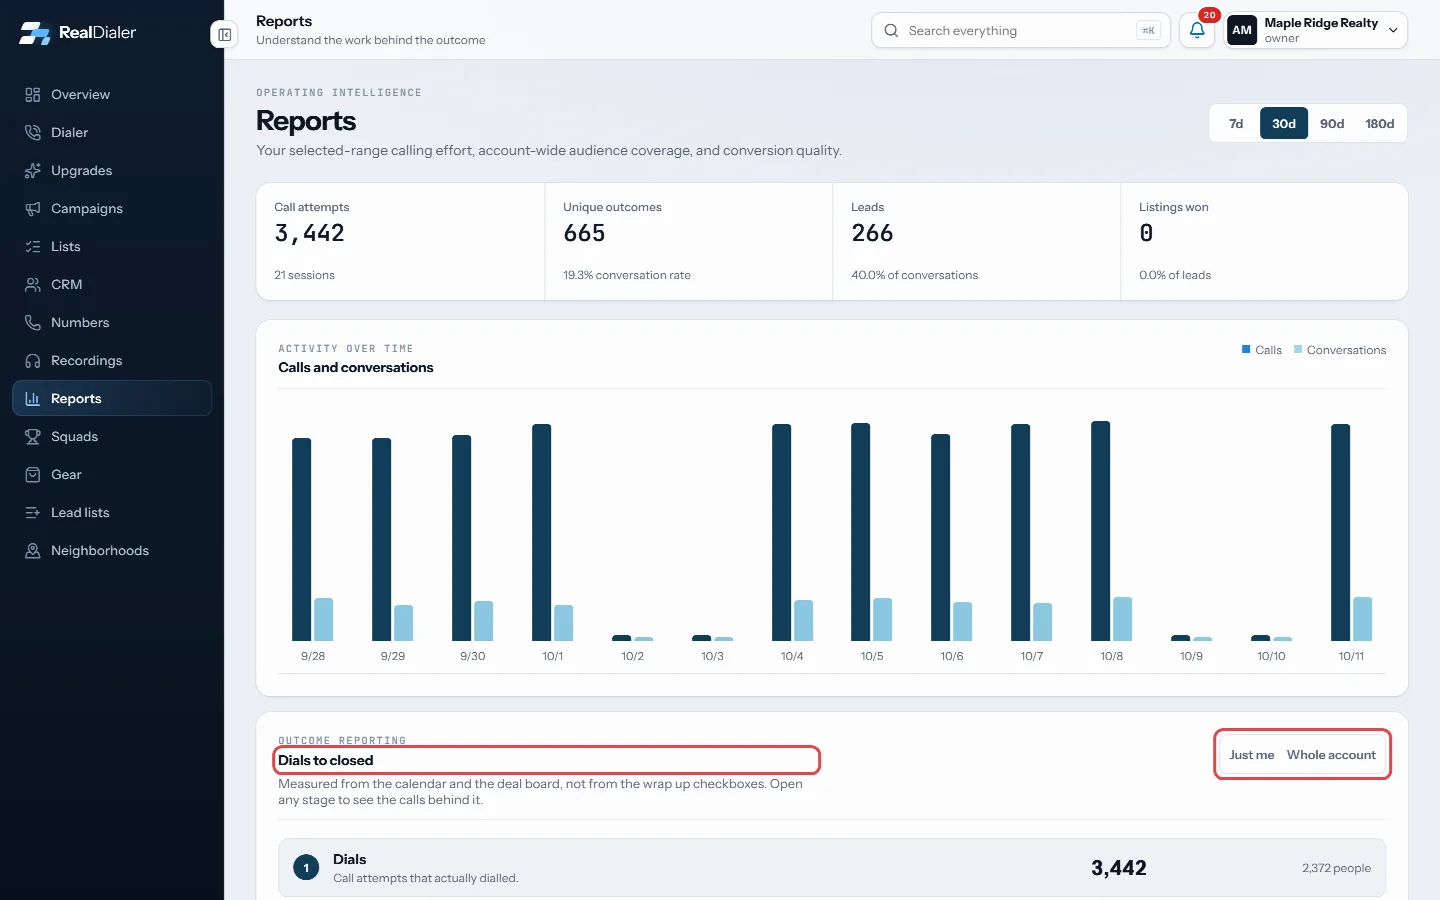This screenshot has height=900, width=1440.
Task: Select the 180d range tab
Action: point(1380,124)
